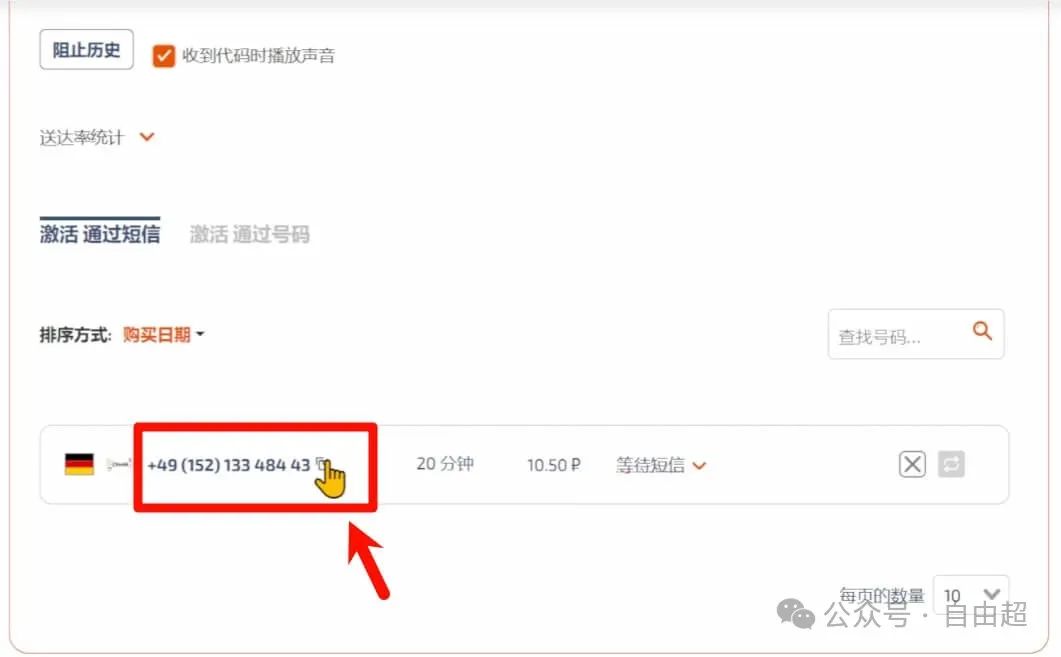Open the 每页的数量 per-page dropdown
Viewport: 1061px width, 657px height.
pos(971,595)
